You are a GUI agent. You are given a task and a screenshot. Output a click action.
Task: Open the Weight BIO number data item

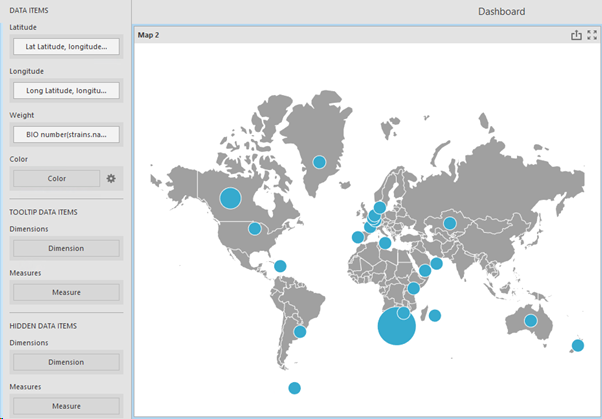tap(65, 134)
